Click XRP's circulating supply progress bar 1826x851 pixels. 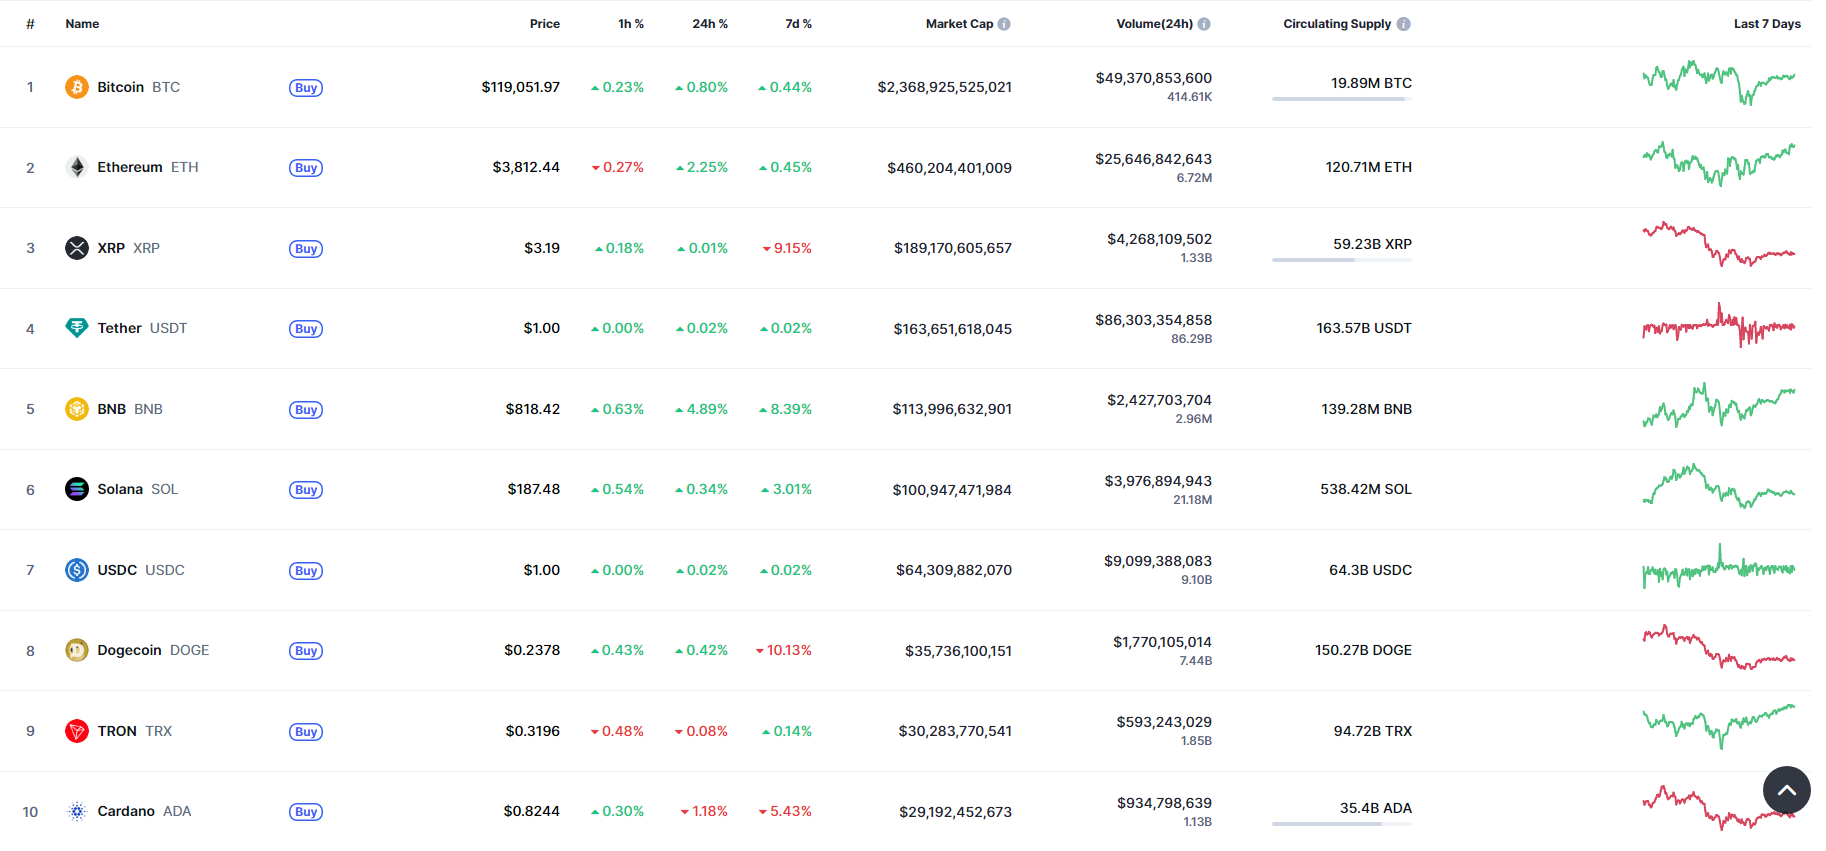point(1342,260)
